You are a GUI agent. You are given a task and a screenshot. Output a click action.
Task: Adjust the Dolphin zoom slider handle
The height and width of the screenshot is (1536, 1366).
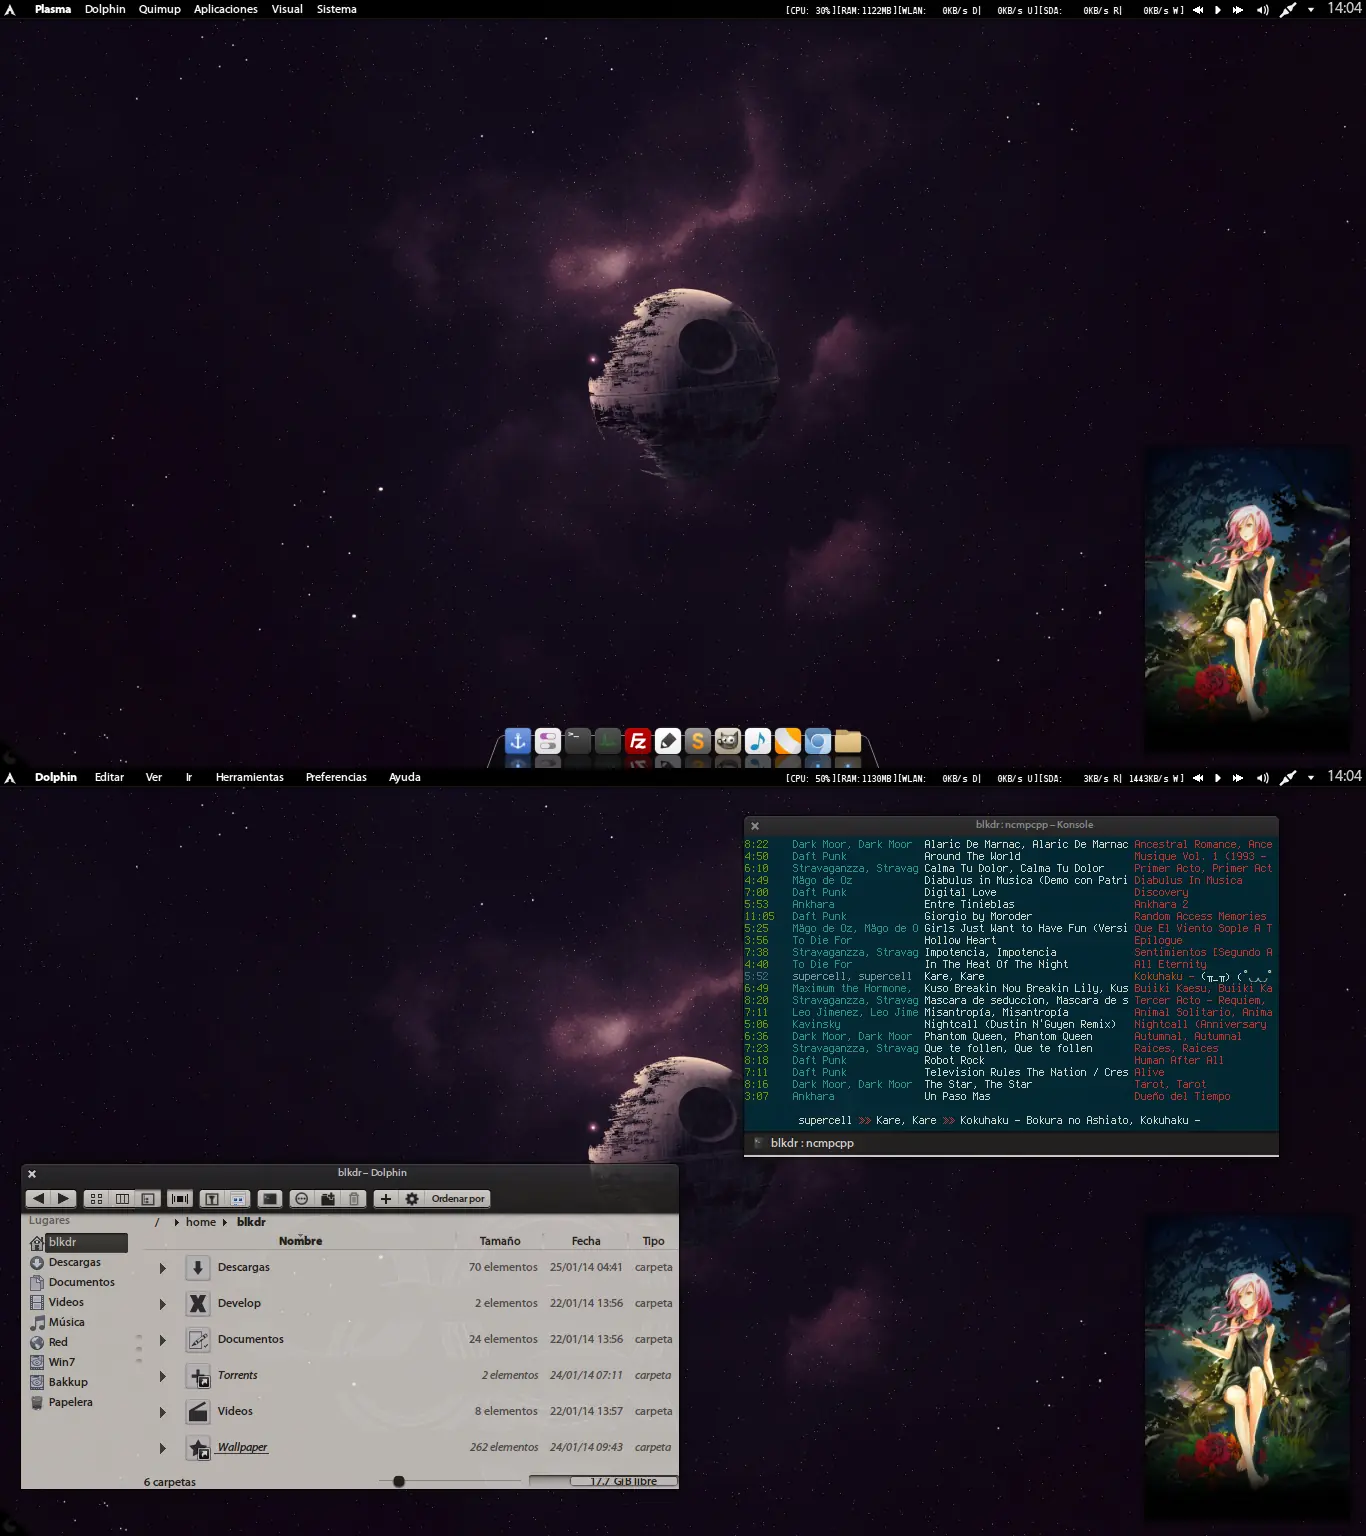399,1481
